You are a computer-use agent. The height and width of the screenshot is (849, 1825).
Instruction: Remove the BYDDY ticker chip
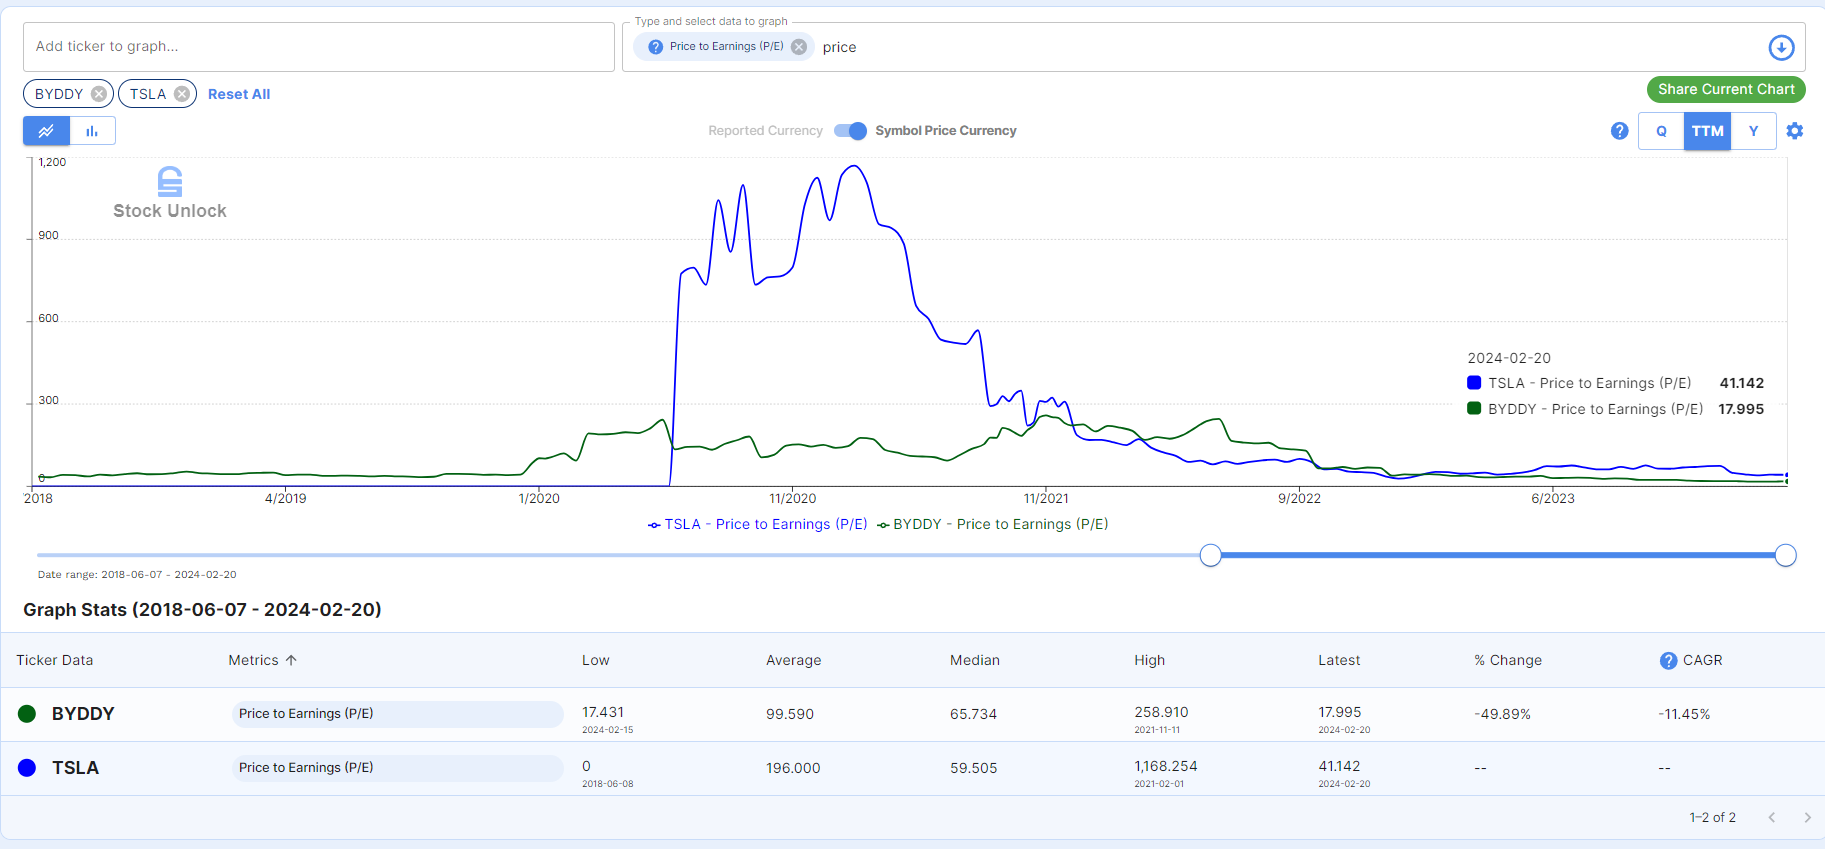tap(99, 94)
